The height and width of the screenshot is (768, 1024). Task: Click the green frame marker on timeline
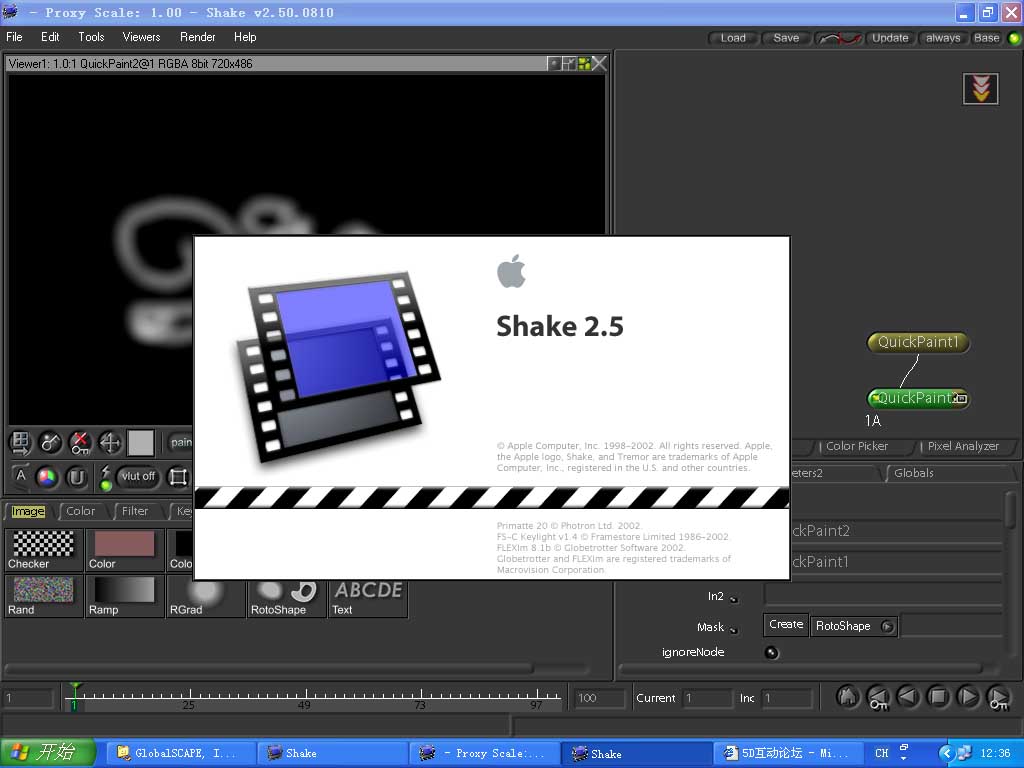coord(74,696)
